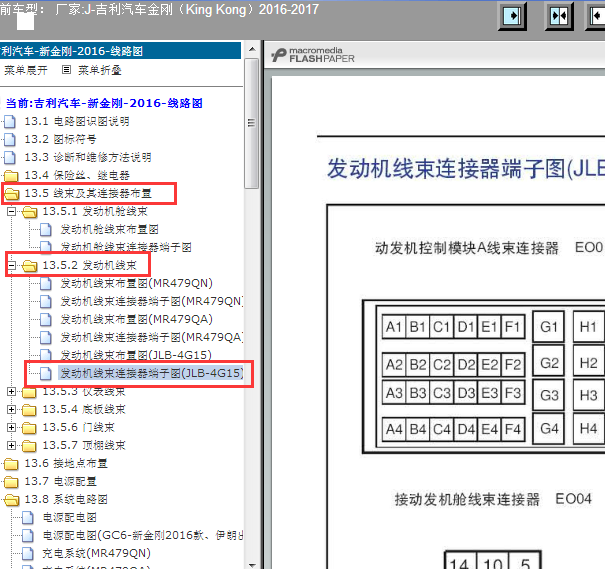Image resolution: width=605 pixels, height=569 pixels.
Task: Open 13.4 保险丝、继电器 folder
Action: pyautogui.click(x=77, y=176)
